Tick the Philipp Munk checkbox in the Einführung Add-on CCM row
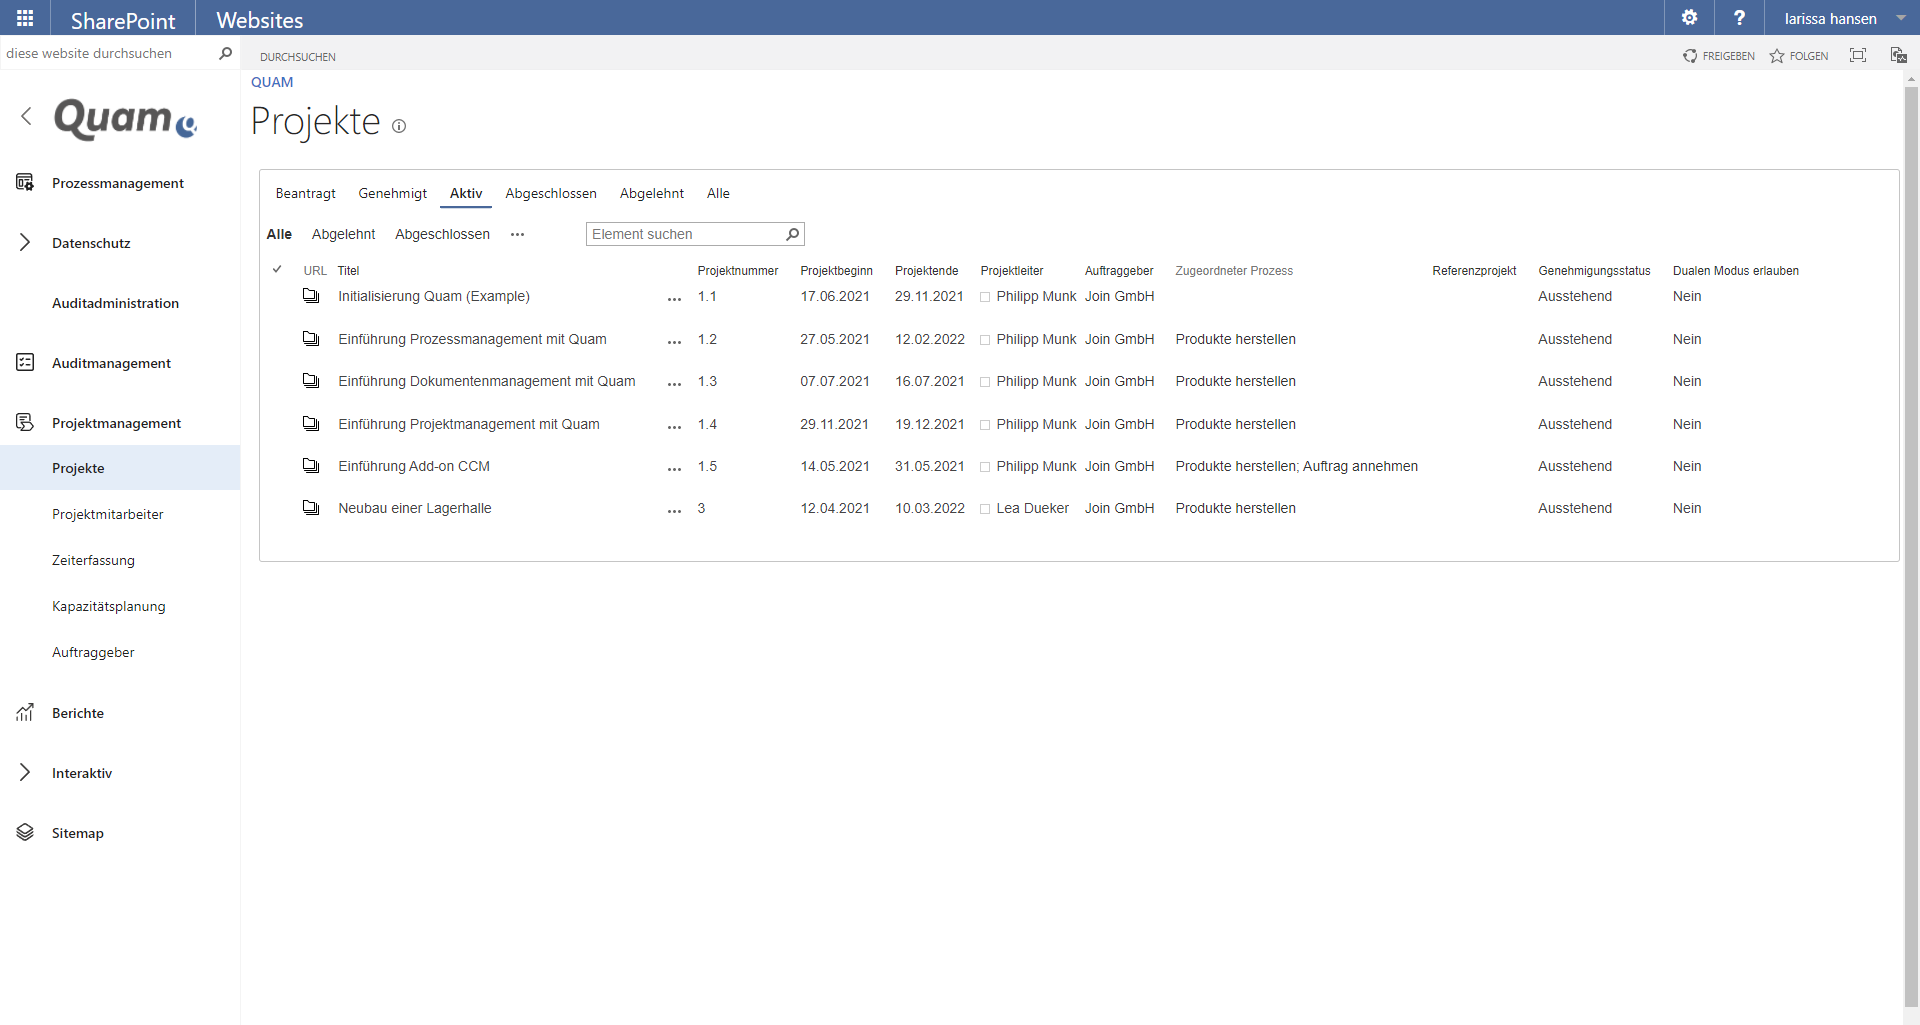The image size is (1920, 1025). pyautogui.click(x=984, y=466)
